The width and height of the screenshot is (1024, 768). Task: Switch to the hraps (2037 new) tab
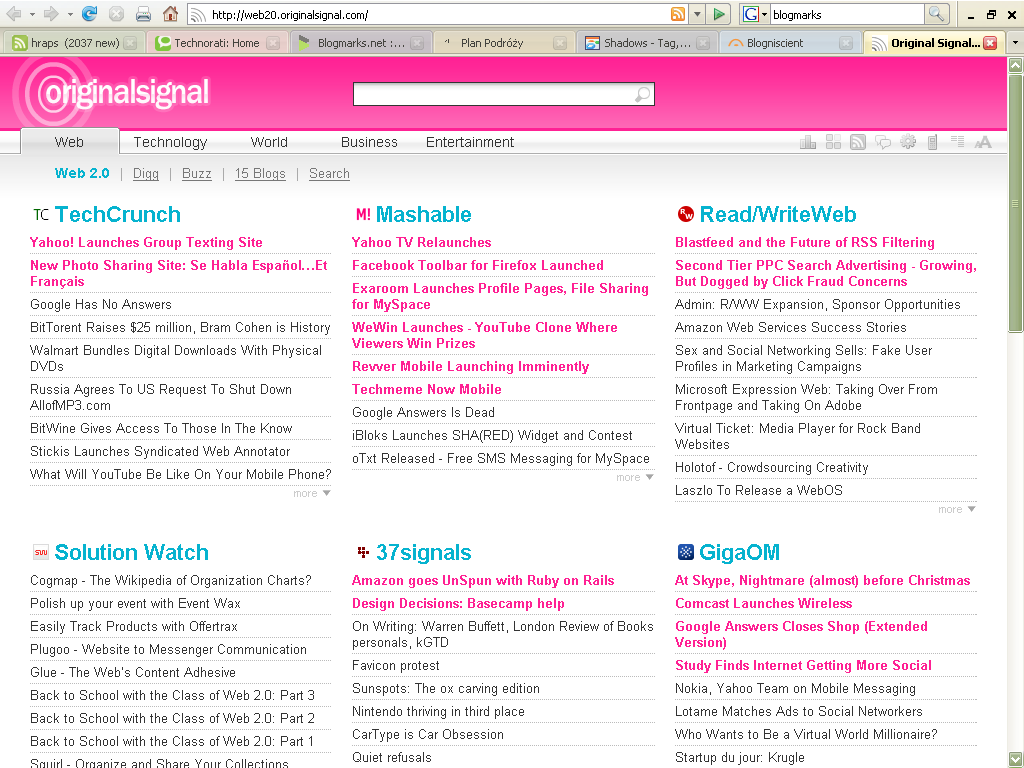(x=74, y=43)
